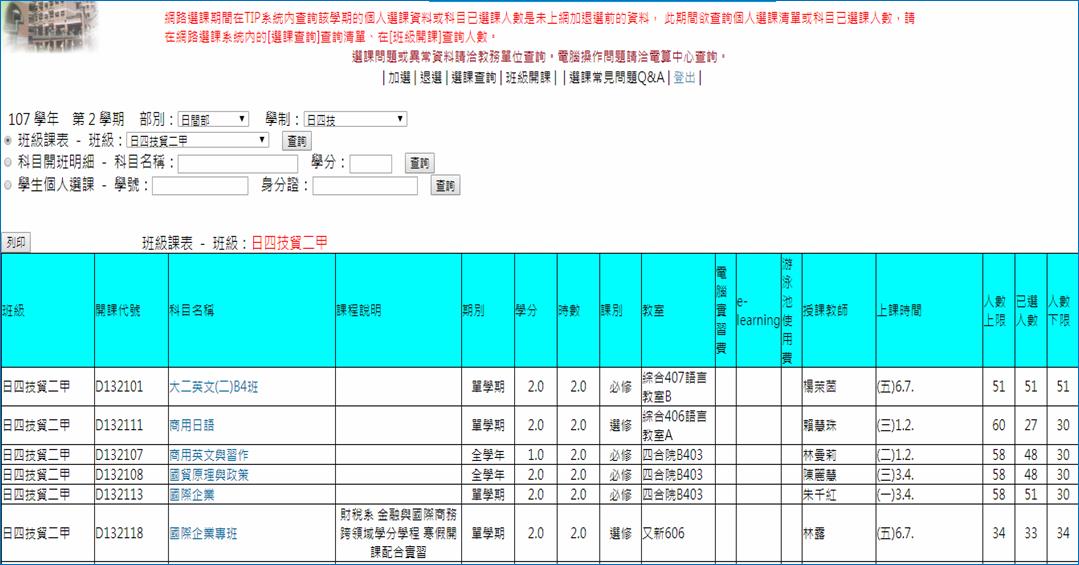Open 選課常見問題Q&A link
1079x565 pixels.
pyautogui.click(x=617, y=78)
